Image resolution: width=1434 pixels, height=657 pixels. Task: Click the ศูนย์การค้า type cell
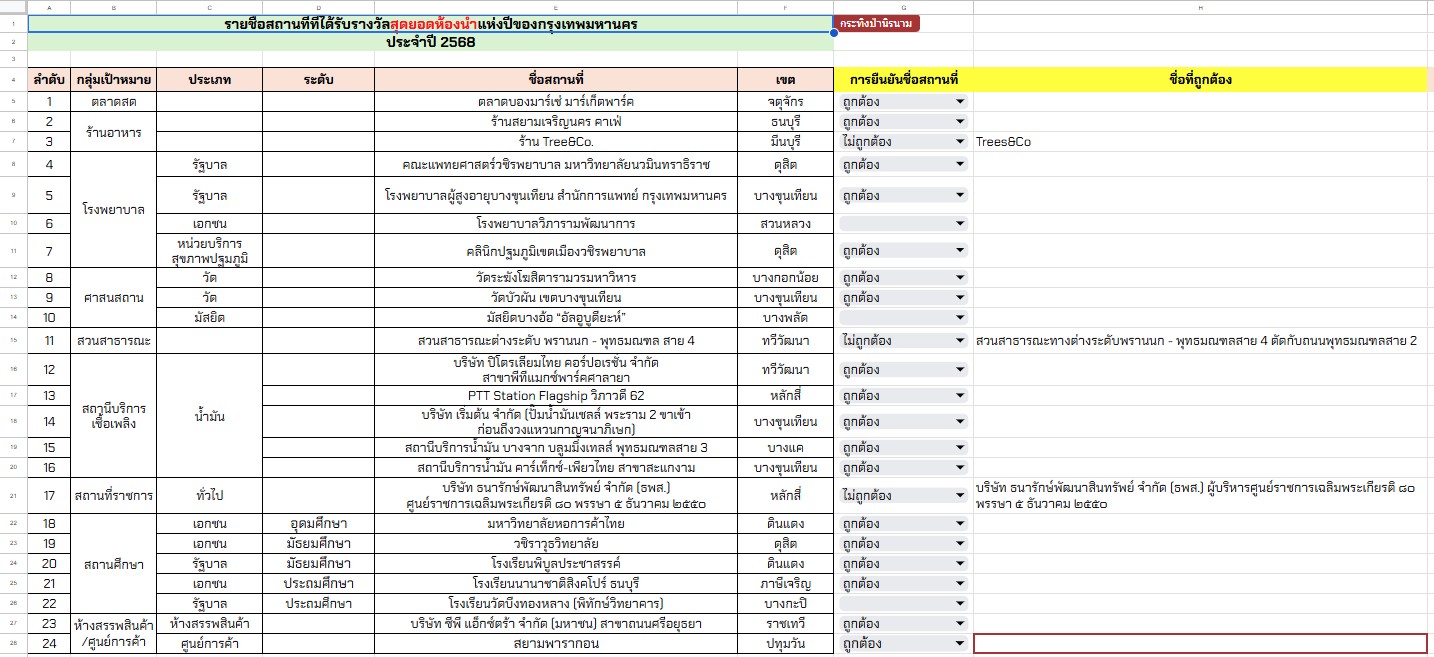209,644
